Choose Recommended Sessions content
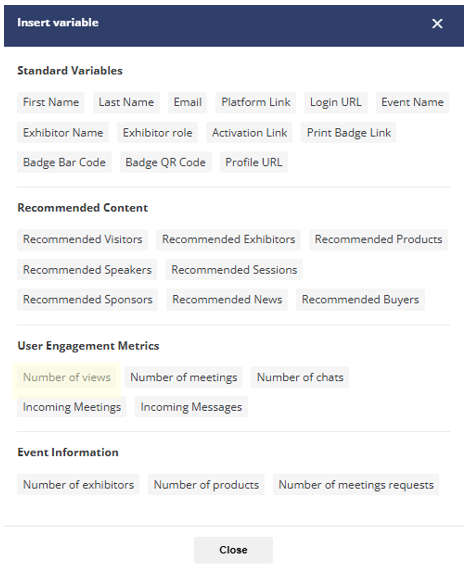This screenshot has height=572, width=468. tap(234, 270)
